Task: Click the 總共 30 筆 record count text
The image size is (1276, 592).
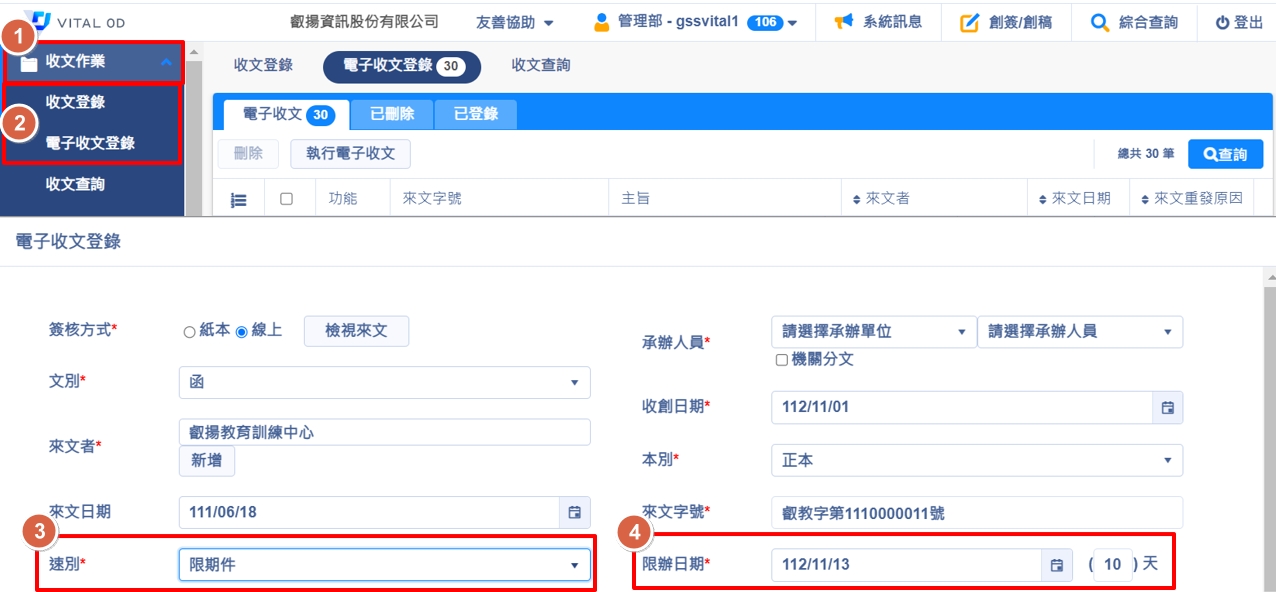Action: (1146, 154)
